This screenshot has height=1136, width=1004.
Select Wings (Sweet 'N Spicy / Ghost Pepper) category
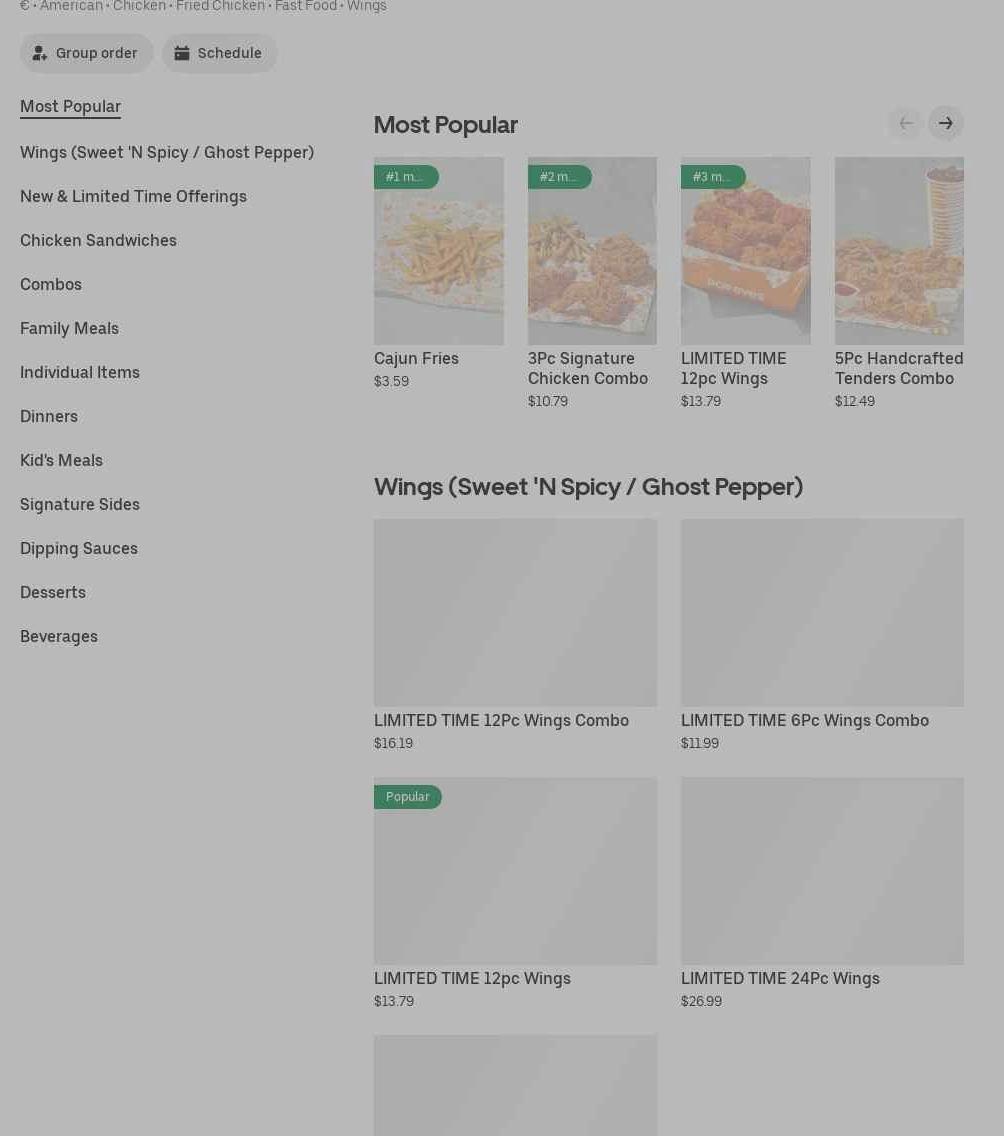[167, 152]
